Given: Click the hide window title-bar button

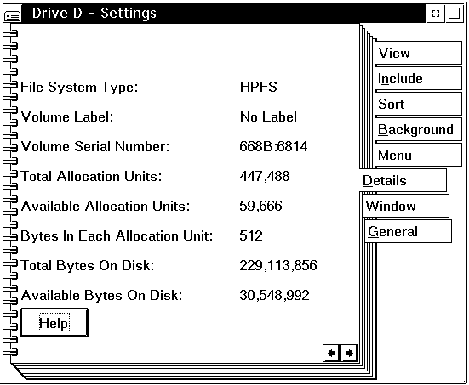Looking at the screenshot, I should pyautogui.click(x=435, y=14).
